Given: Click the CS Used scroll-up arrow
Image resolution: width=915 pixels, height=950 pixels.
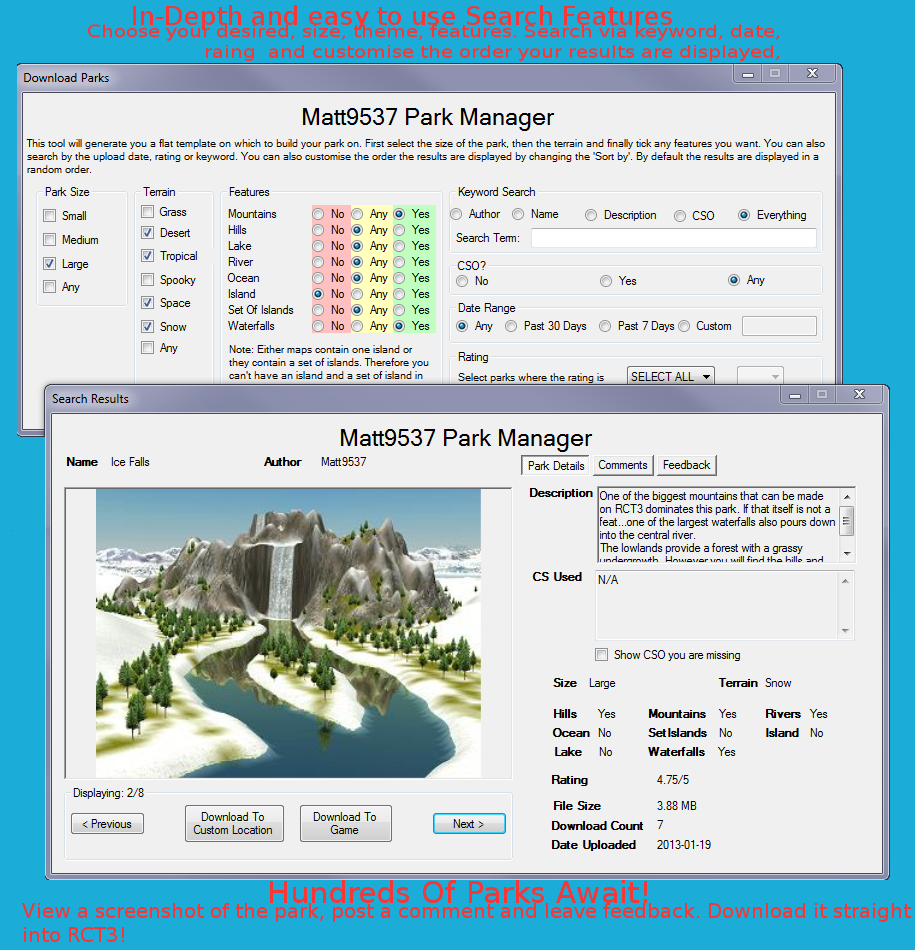Looking at the screenshot, I should coord(845,581).
